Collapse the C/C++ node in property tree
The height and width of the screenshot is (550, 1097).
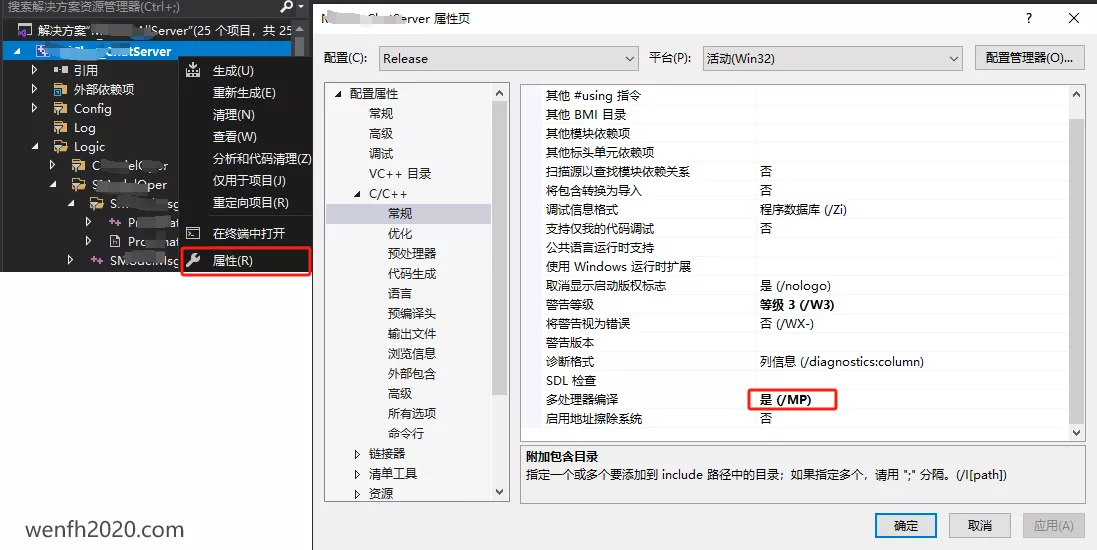tap(357, 194)
